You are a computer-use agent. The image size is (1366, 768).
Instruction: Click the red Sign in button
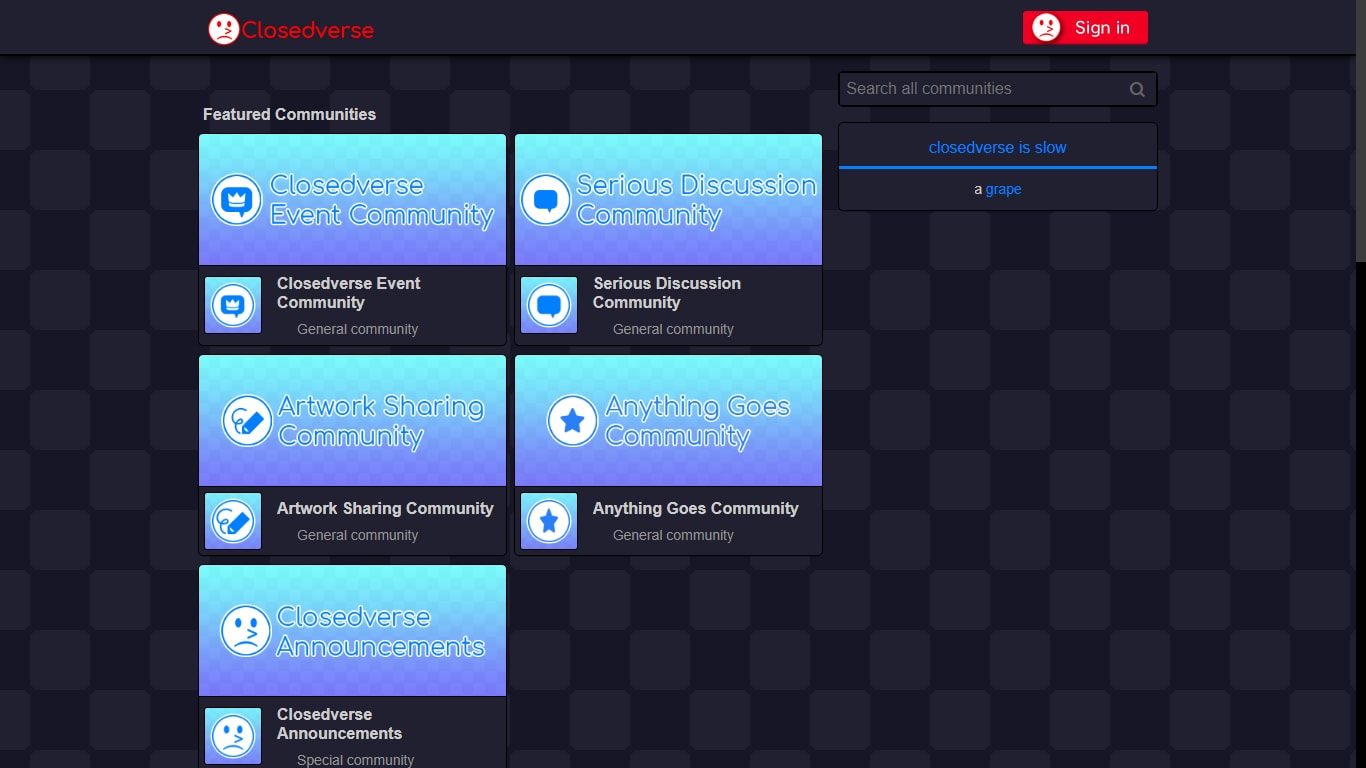(1085, 28)
